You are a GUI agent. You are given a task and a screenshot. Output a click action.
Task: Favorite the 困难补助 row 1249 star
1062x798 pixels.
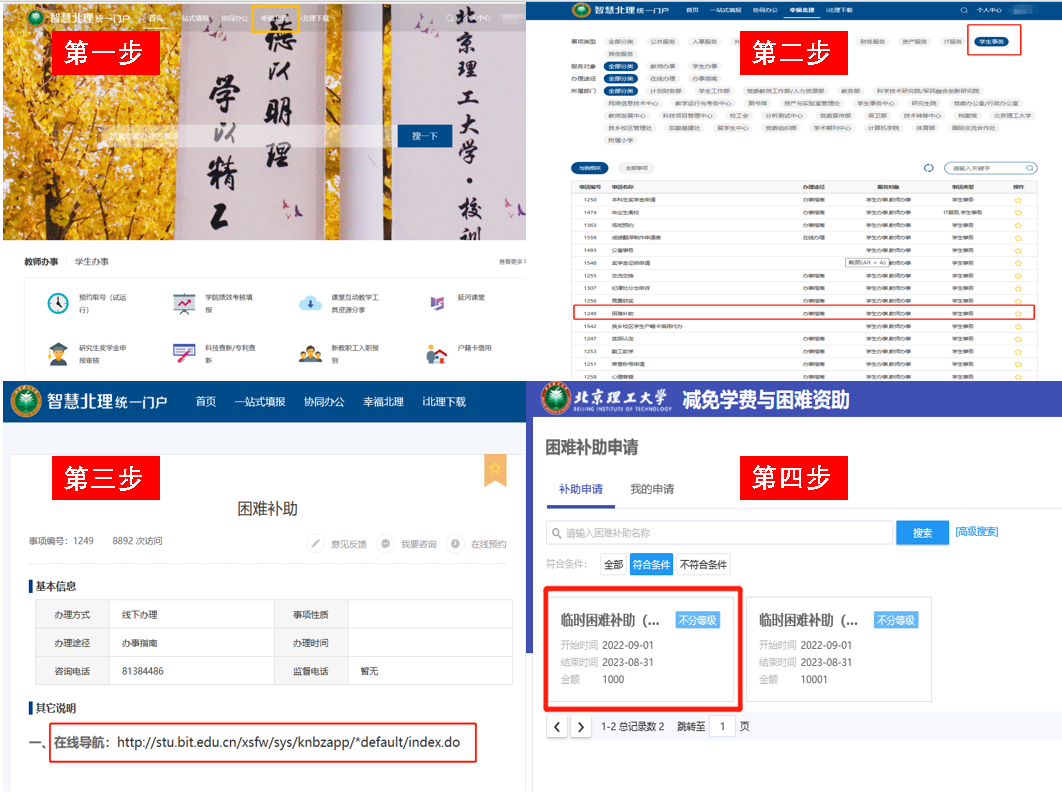[1017, 314]
